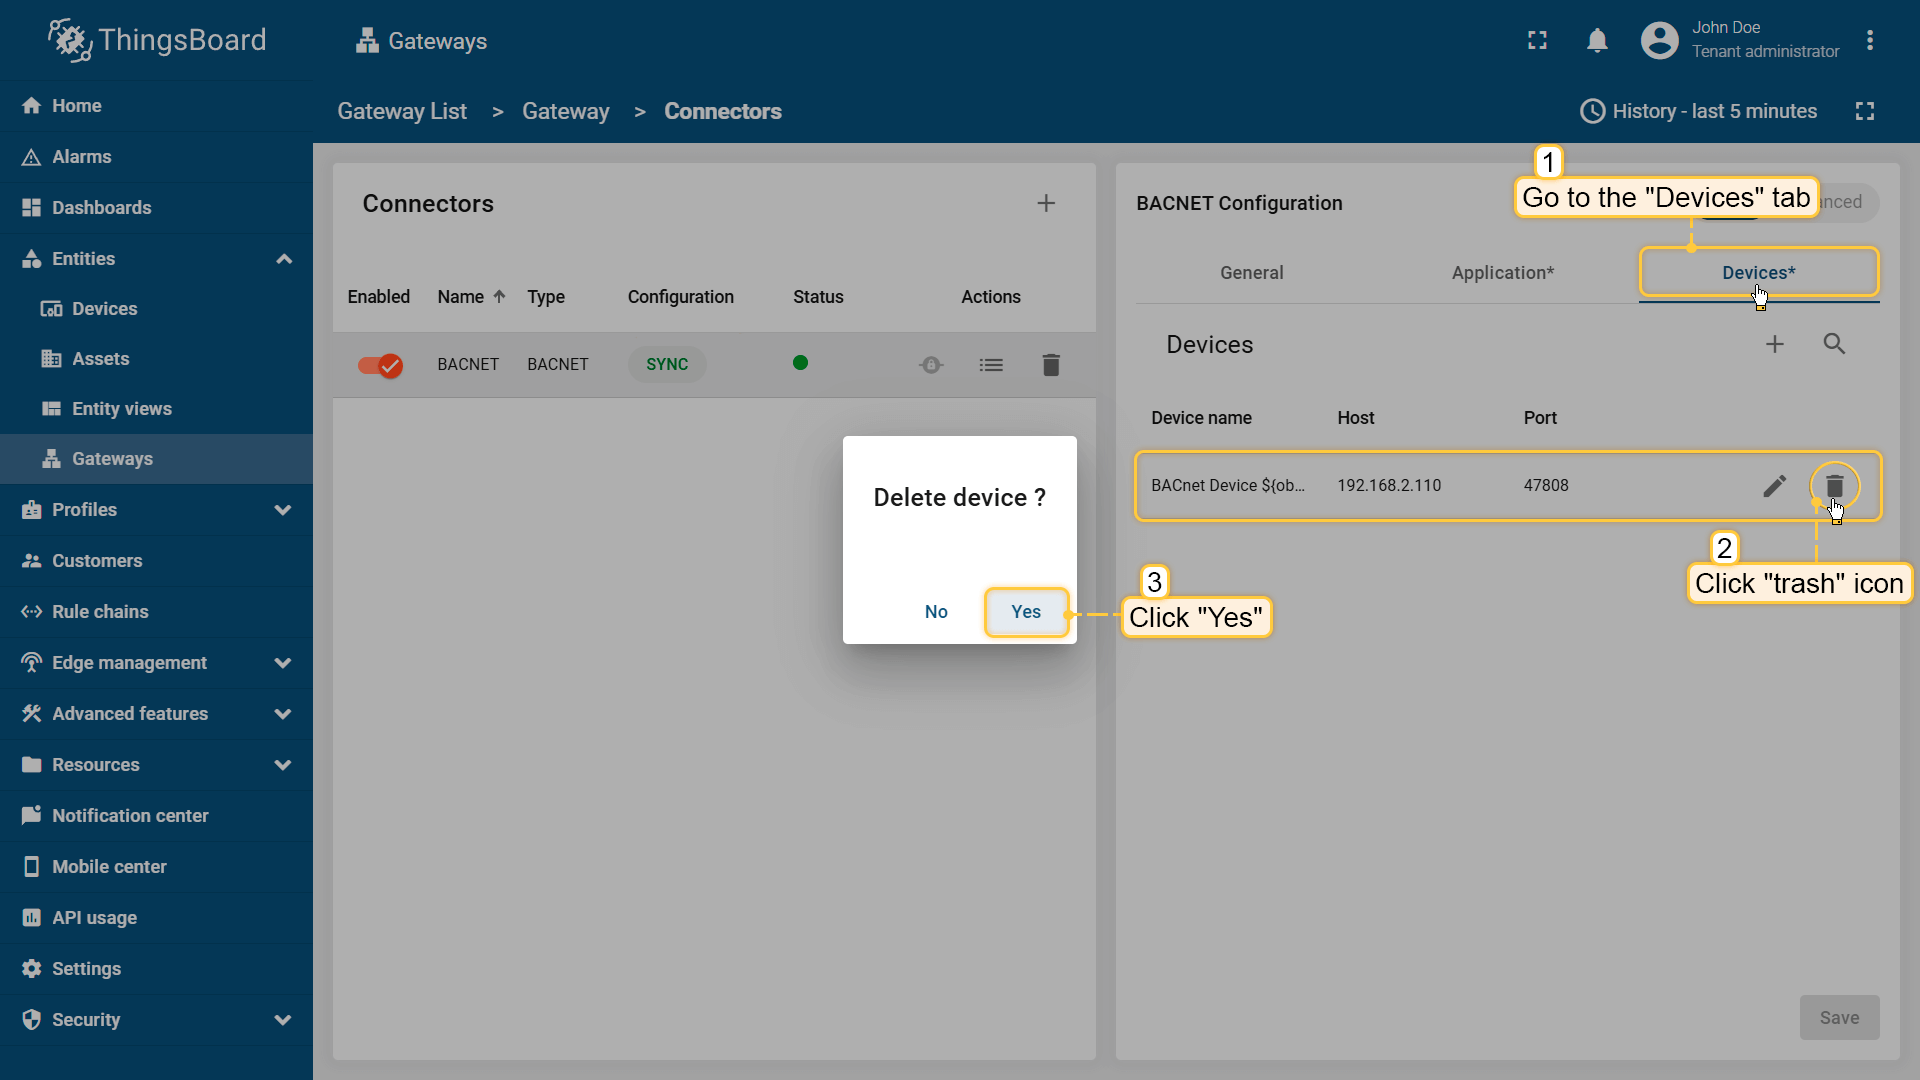Collapse the Entities menu section

point(283,259)
